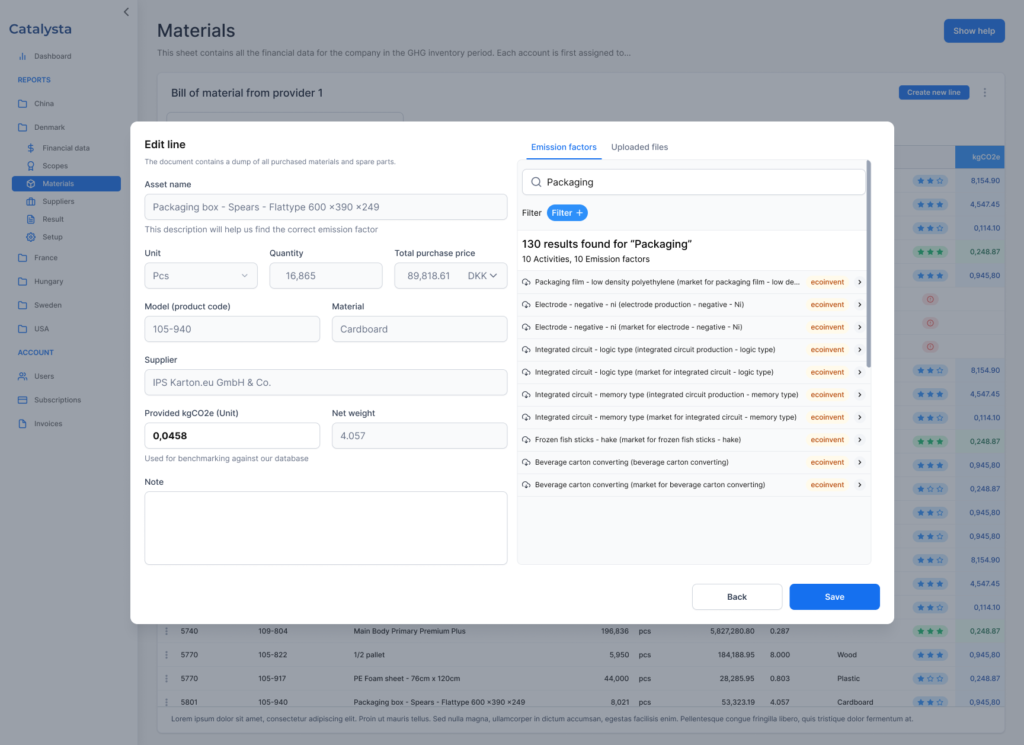Click the search magnifier icon in emission factors
Screen dimensions: 1024x745
pos(536,182)
